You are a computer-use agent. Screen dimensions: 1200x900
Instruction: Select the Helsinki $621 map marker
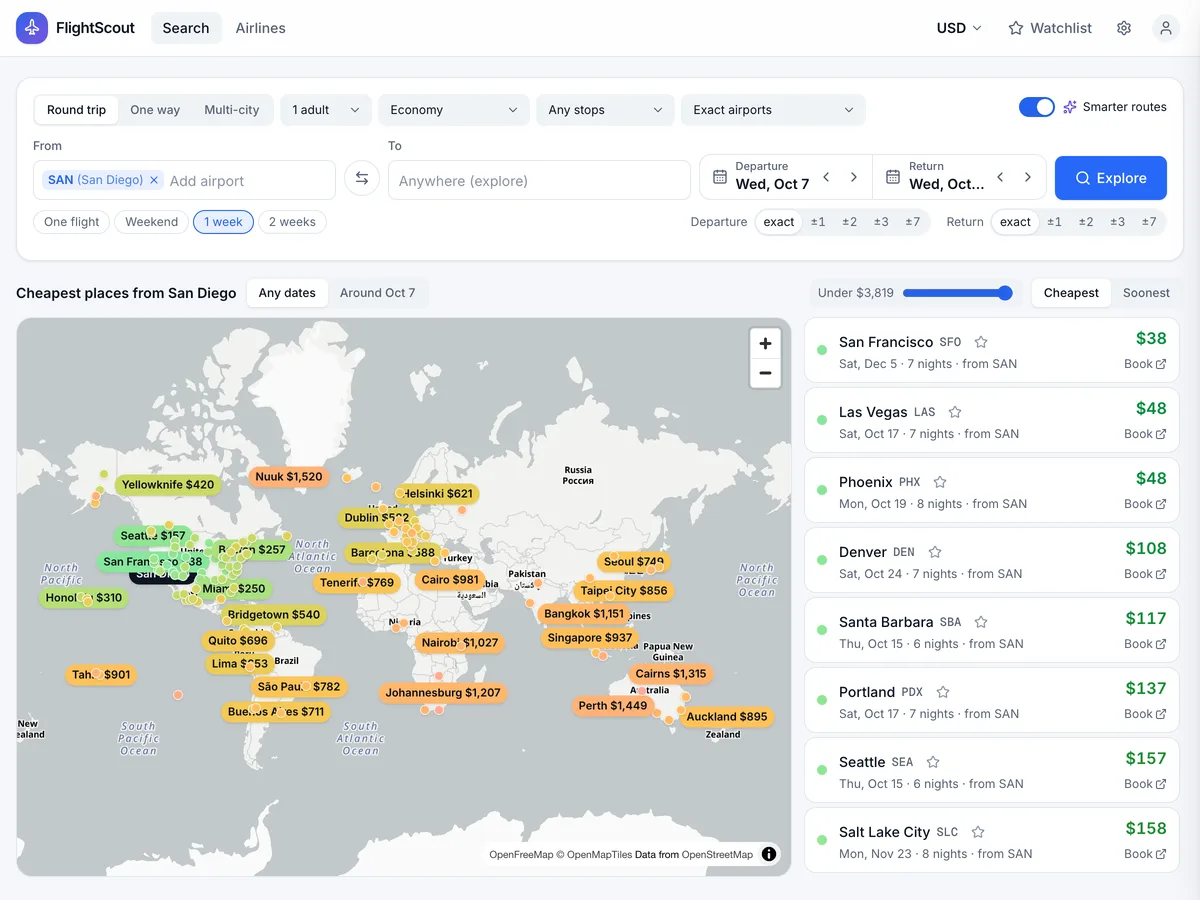(x=437, y=493)
